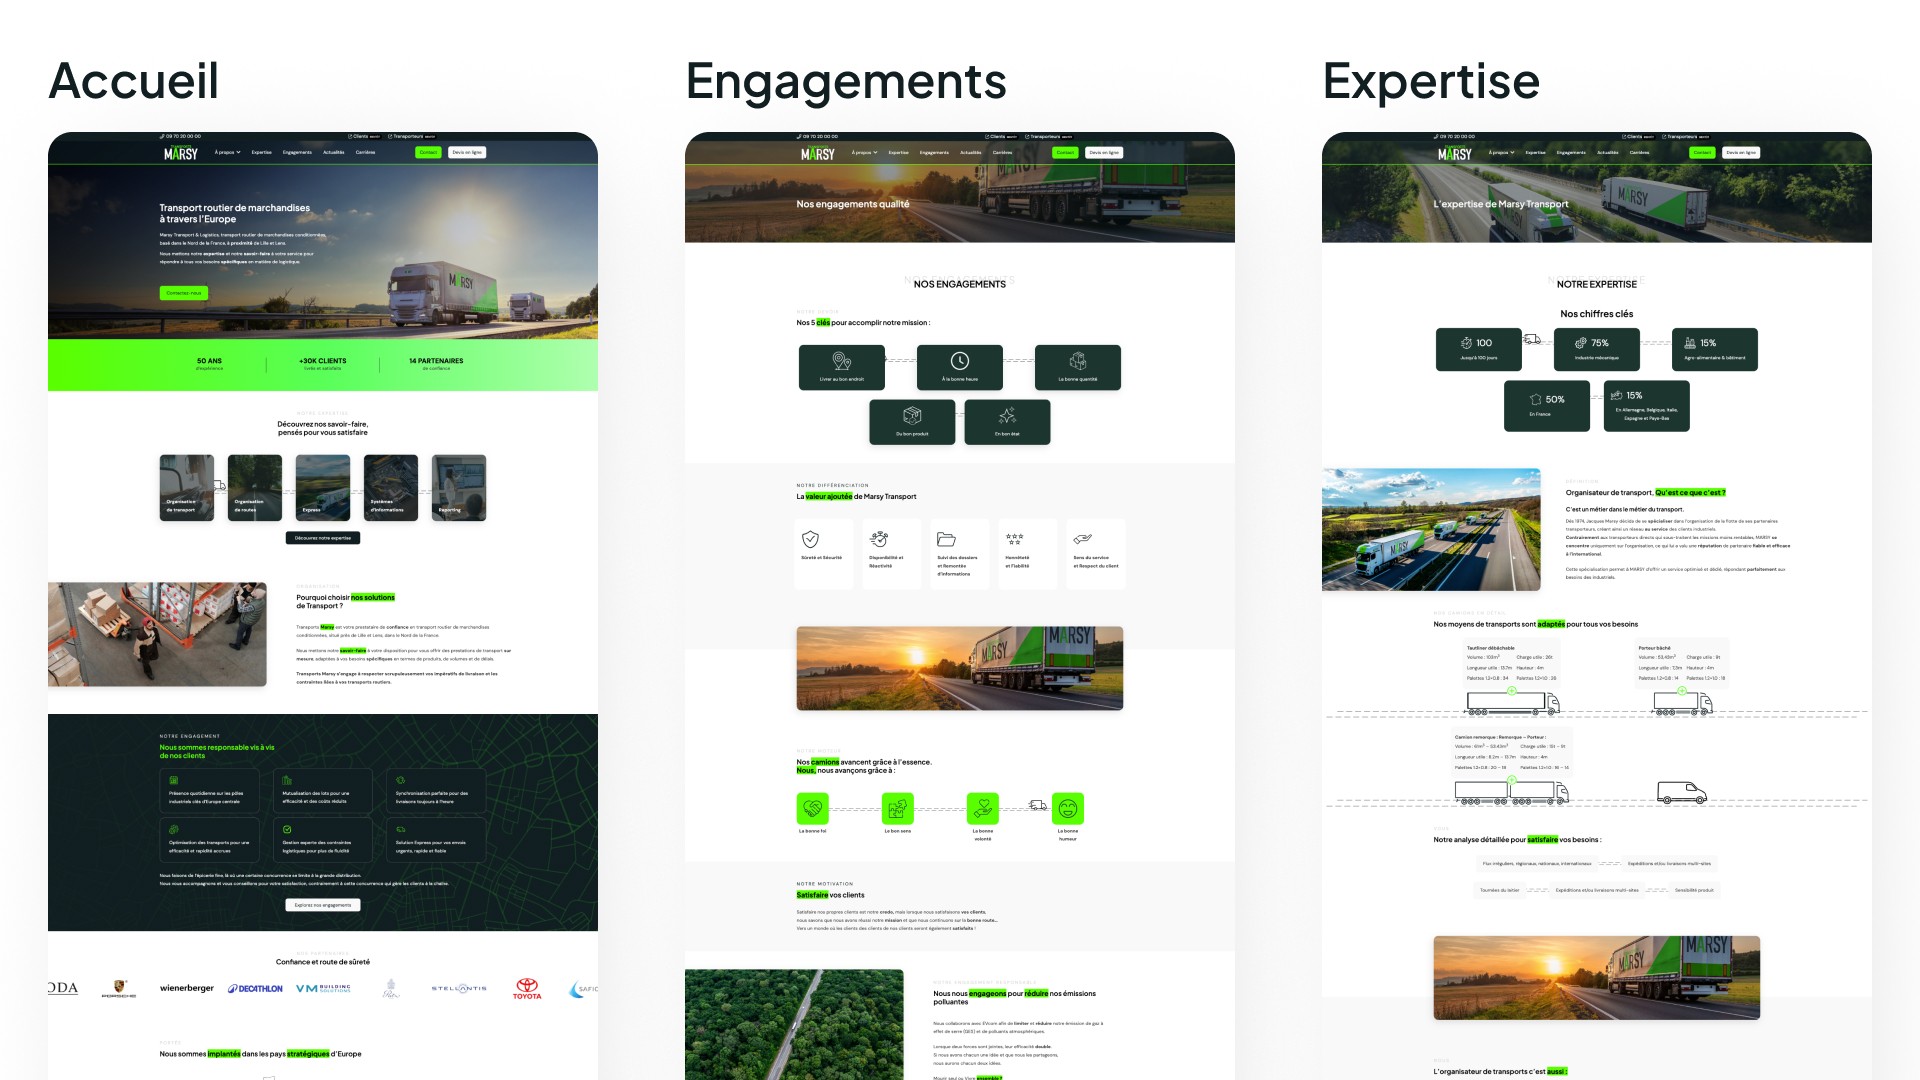Click the shield icon Sûreté et Sécurité card
The image size is (1920, 1080).
point(822,552)
